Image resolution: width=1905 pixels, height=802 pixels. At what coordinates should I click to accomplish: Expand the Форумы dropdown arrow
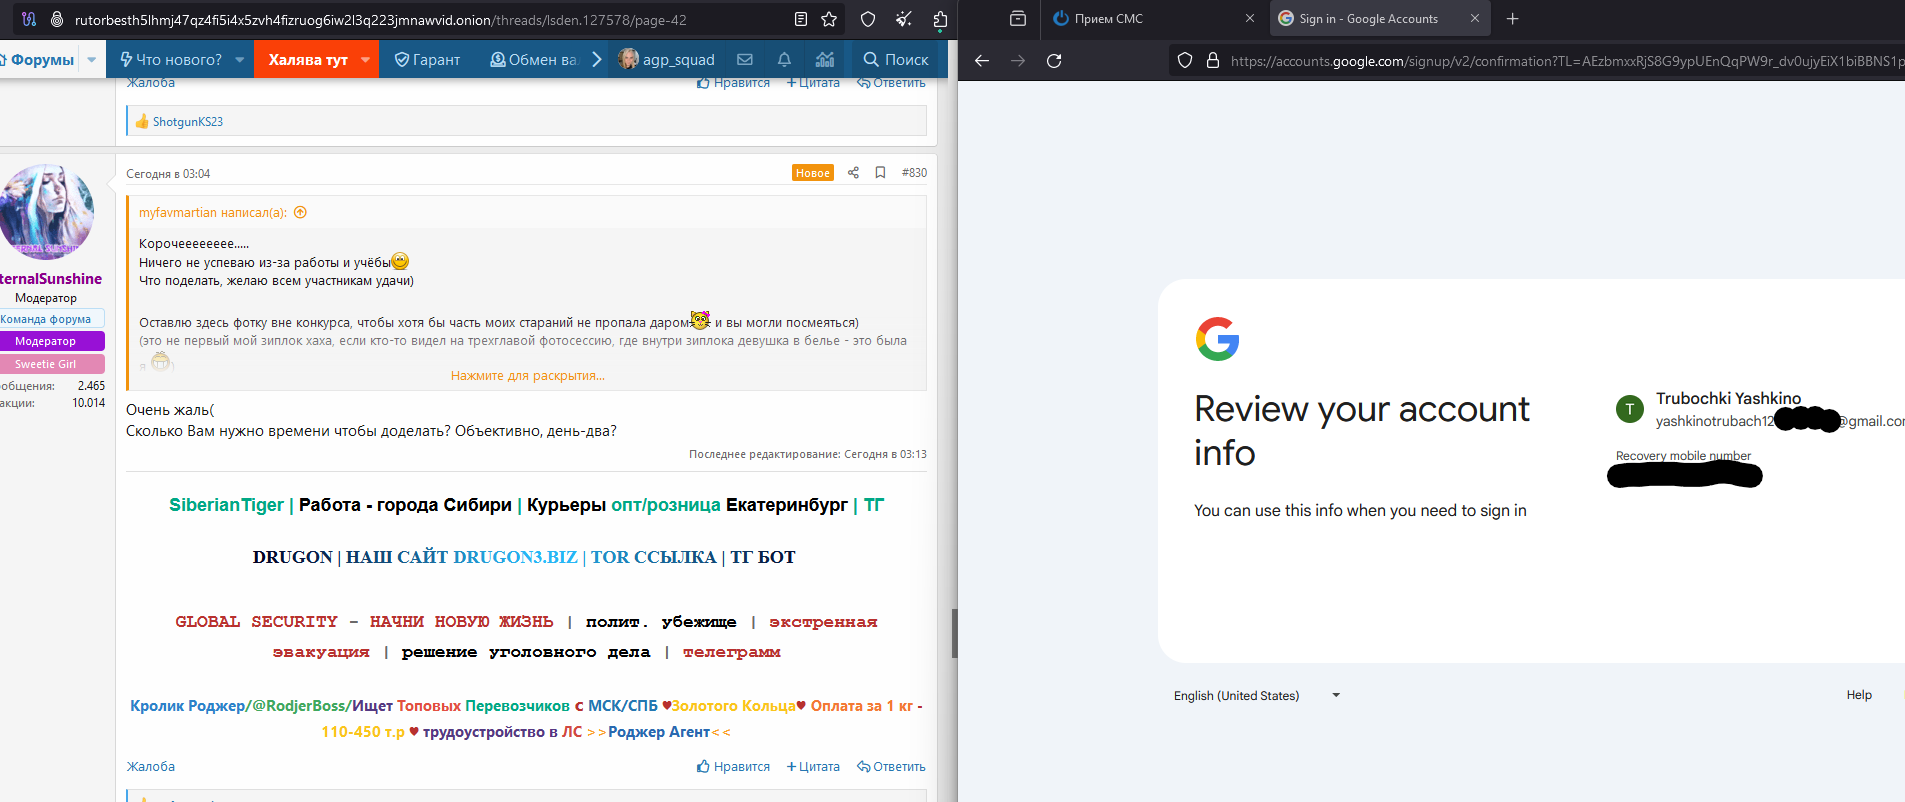pos(92,60)
